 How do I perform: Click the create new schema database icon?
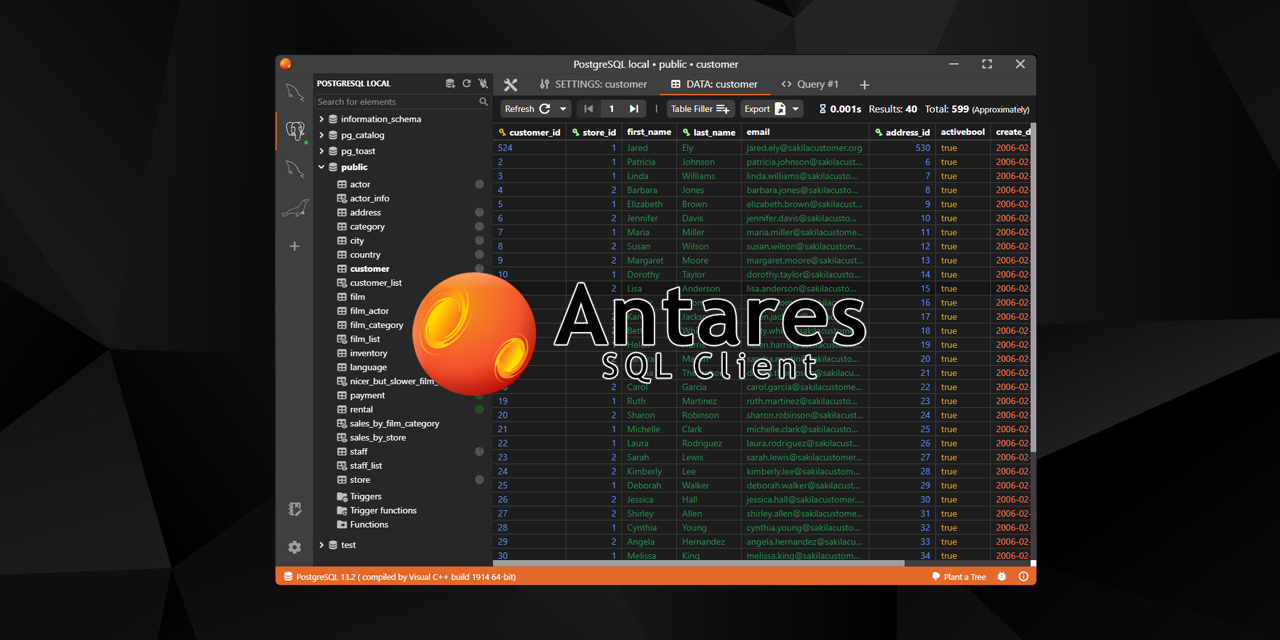pyautogui.click(x=450, y=84)
